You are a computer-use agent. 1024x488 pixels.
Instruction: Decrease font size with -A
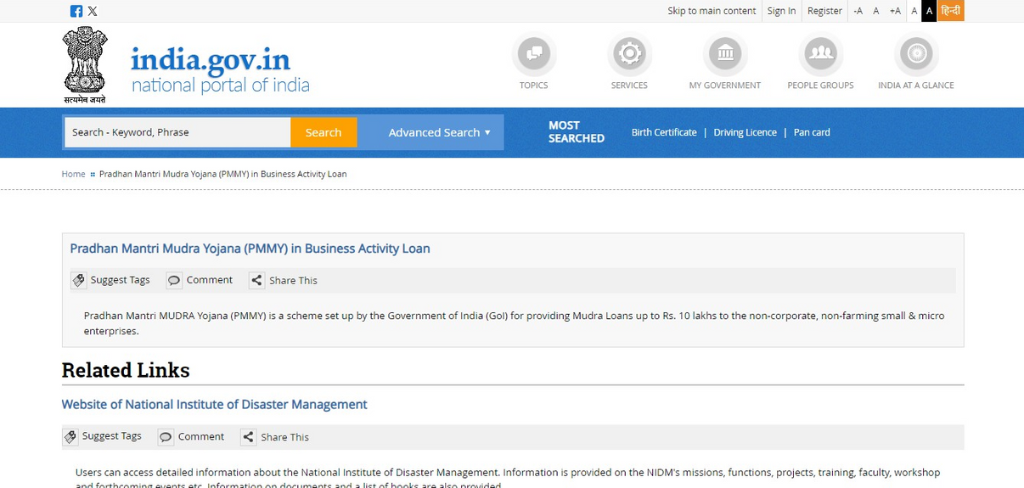tap(857, 11)
